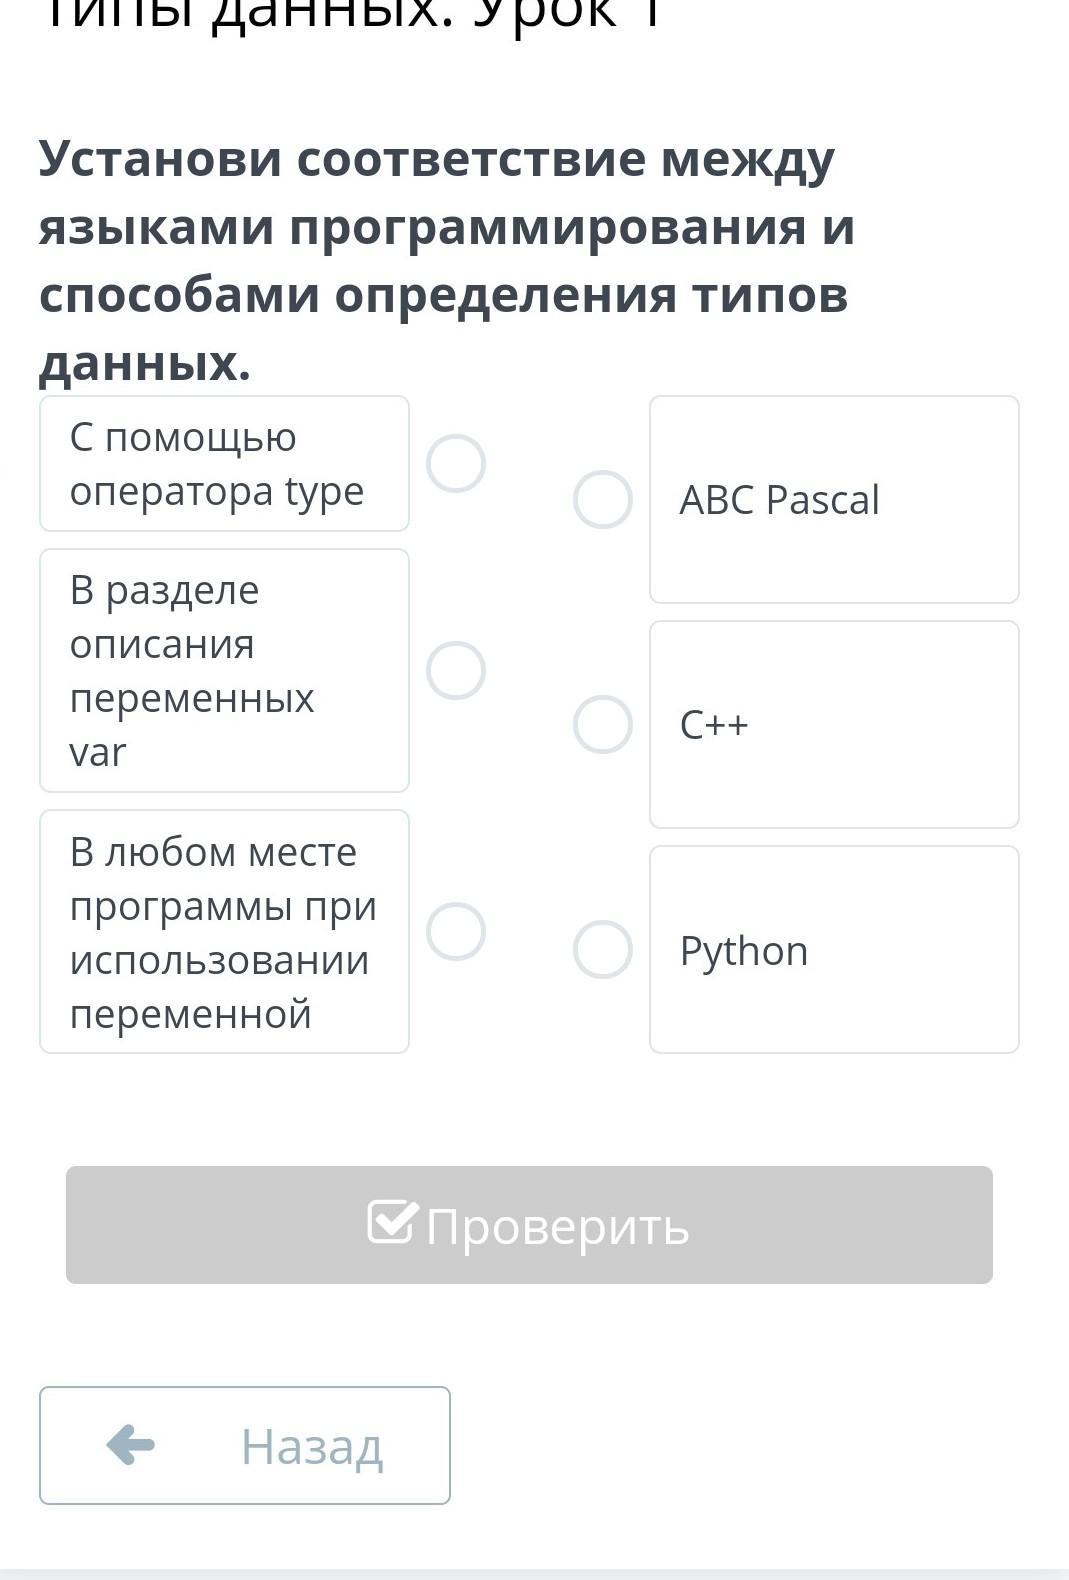Click the question heading 'Установи соответствие между'

[x=436, y=160]
